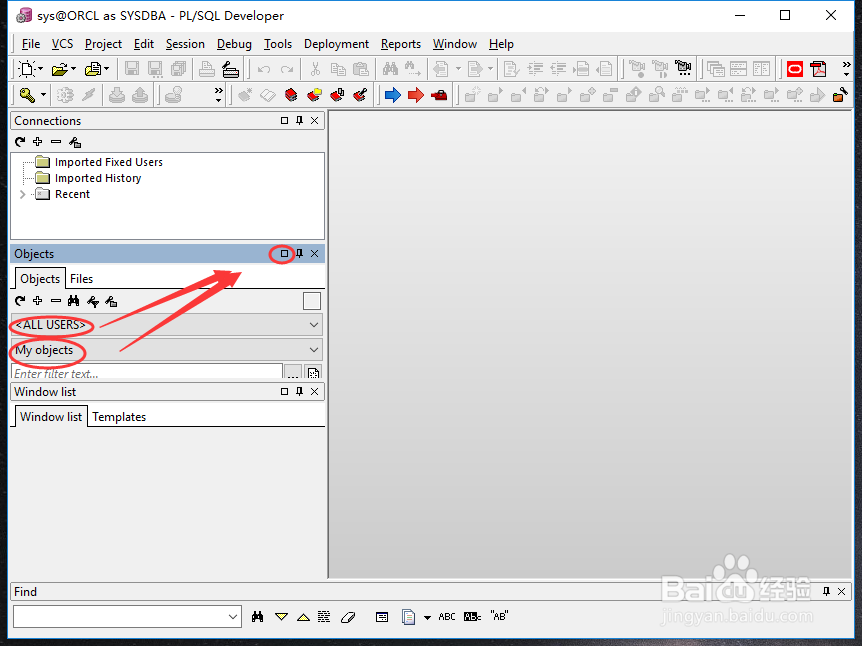Switch to the Templates tab
862x646 pixels.
(x=119, y=417)
